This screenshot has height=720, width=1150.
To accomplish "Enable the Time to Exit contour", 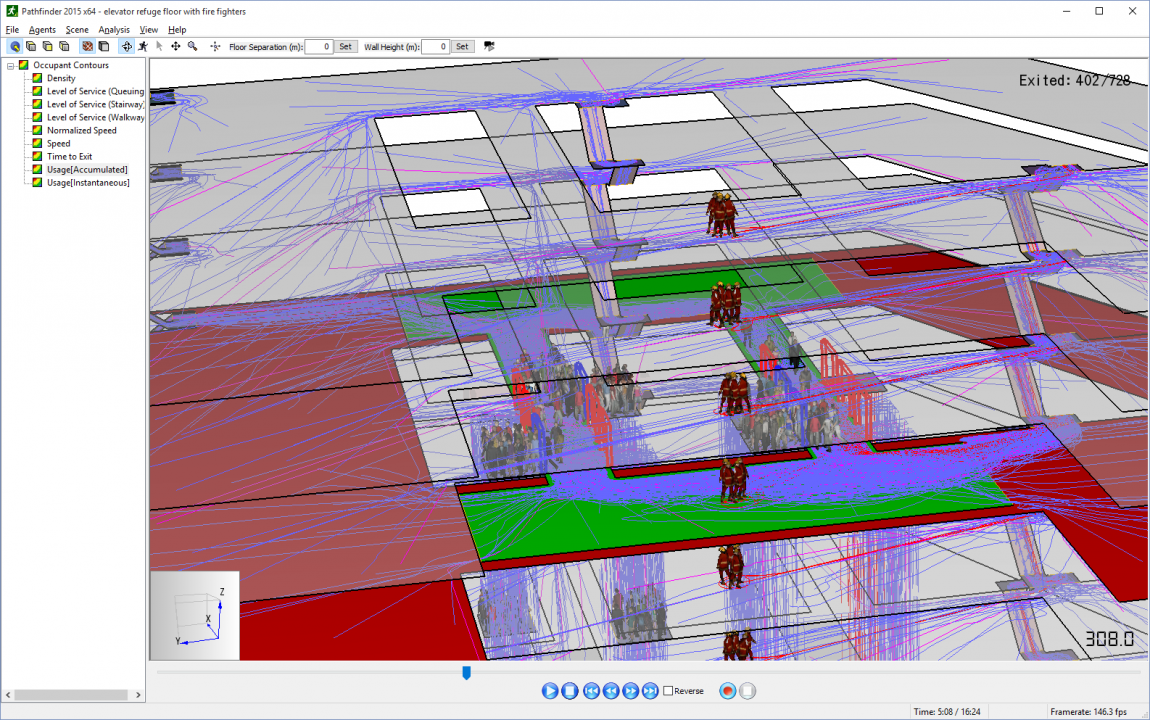I will (x=70, y=156).
